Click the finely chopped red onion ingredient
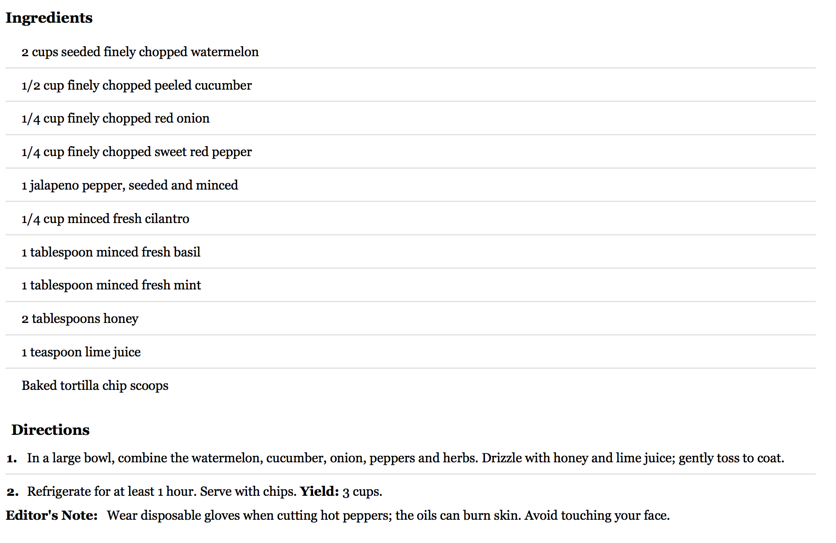The image size is (836, 543). (115, 119)
